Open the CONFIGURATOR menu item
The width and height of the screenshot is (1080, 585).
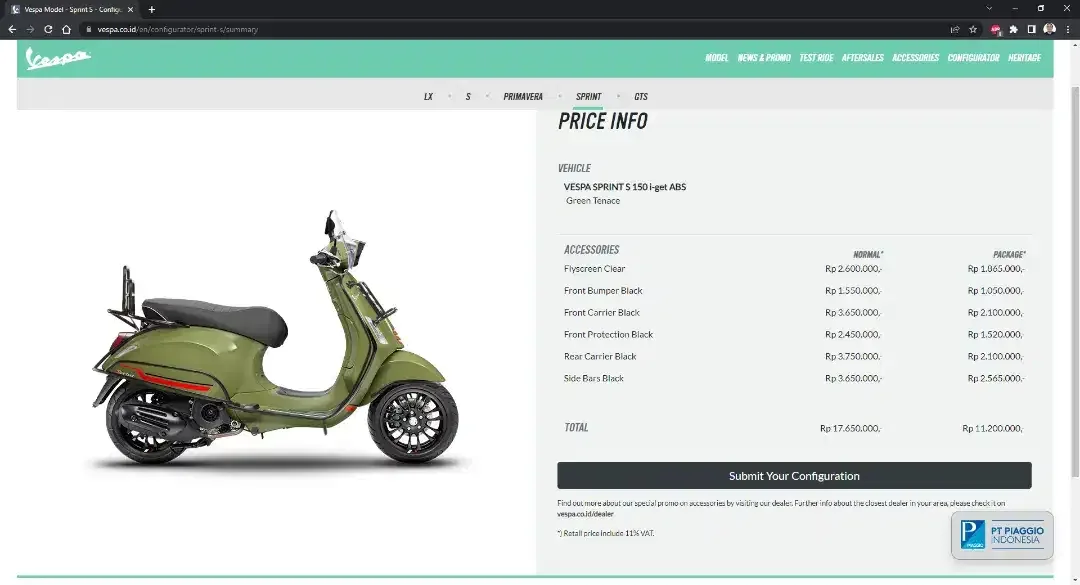pos(973,58)
